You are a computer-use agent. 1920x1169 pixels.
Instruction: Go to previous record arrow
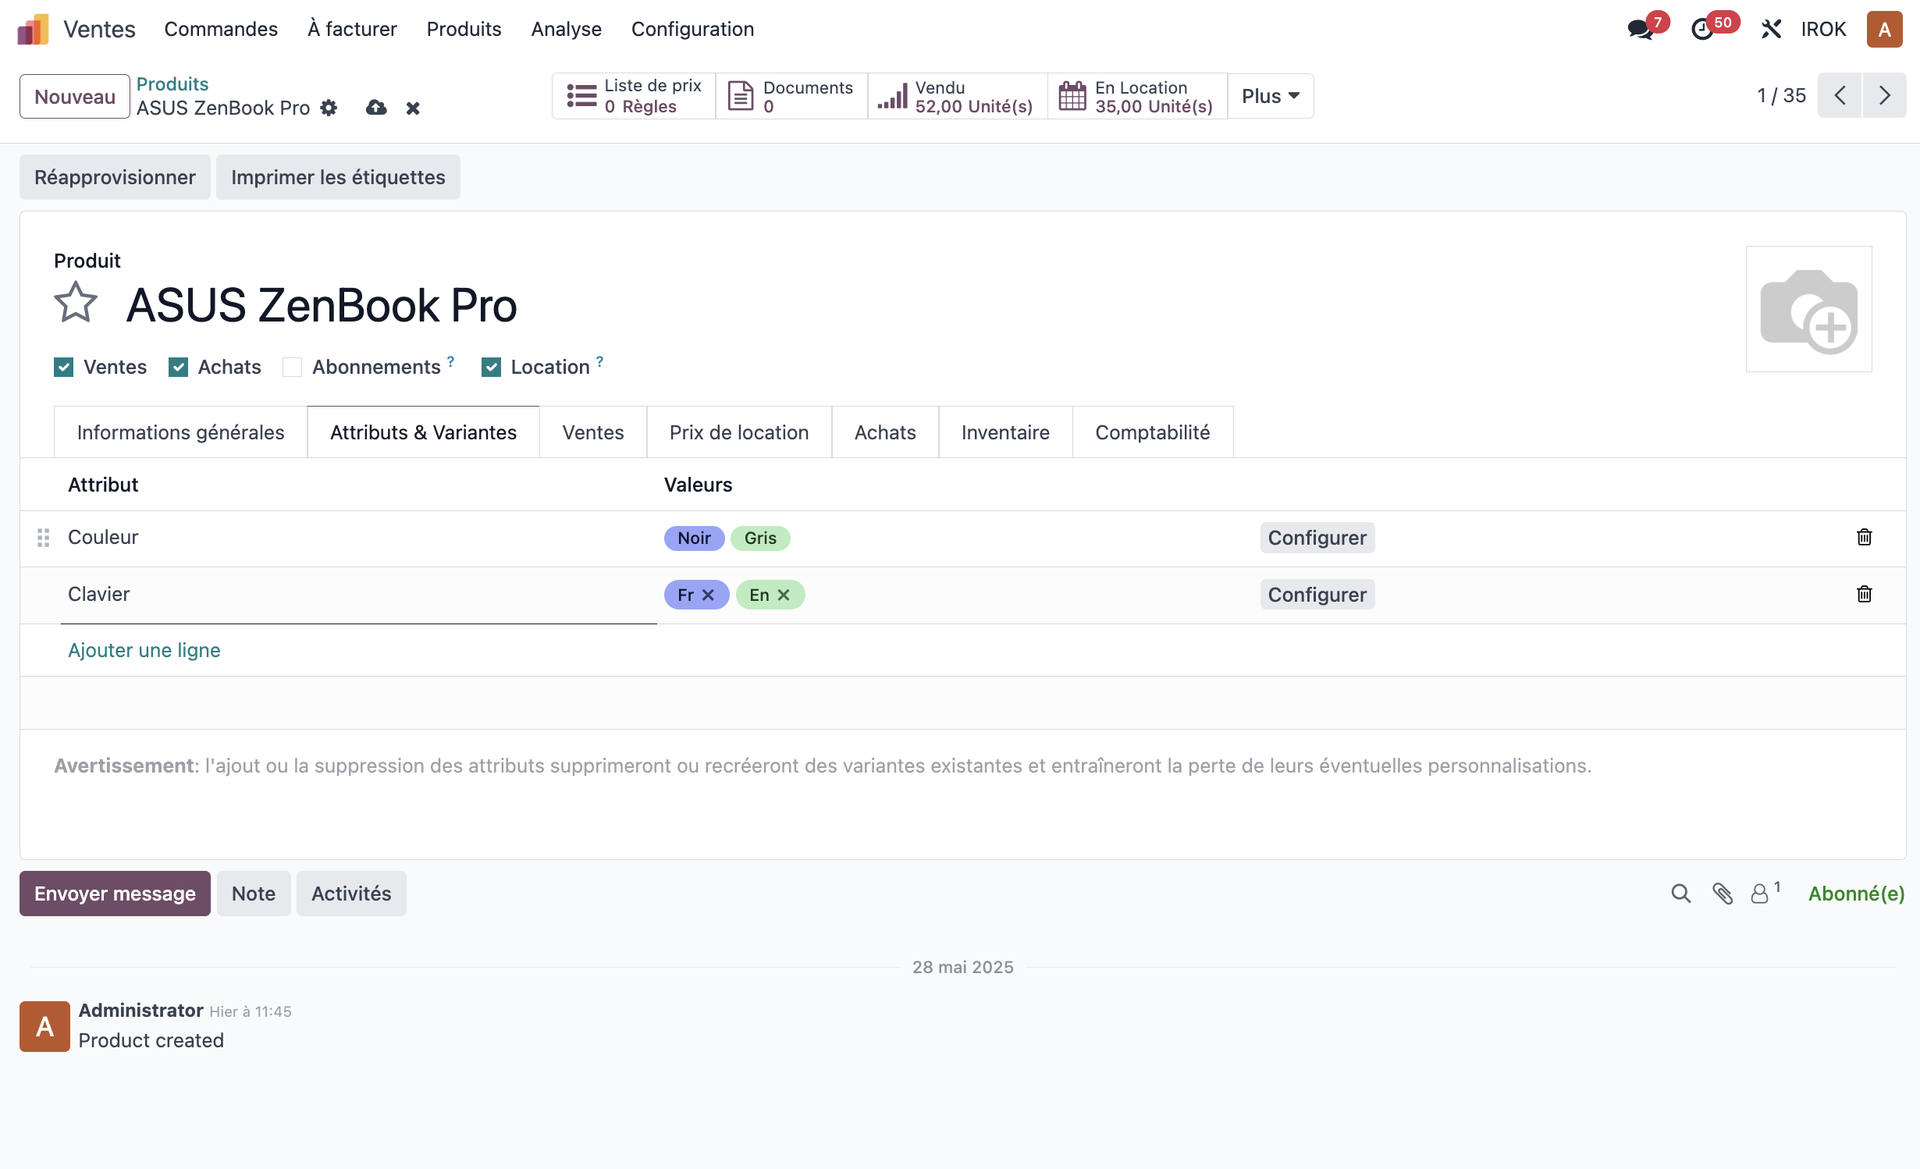click(1839, 96)
